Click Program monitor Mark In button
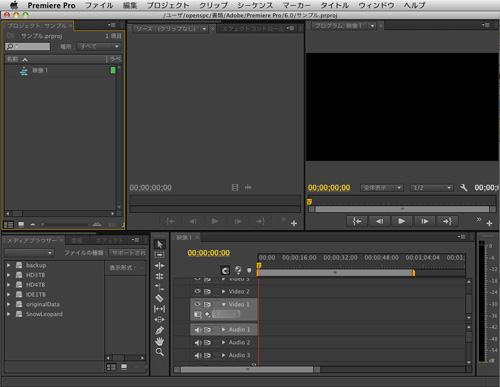This screenshot has width=500, height=387. (357, 221)
